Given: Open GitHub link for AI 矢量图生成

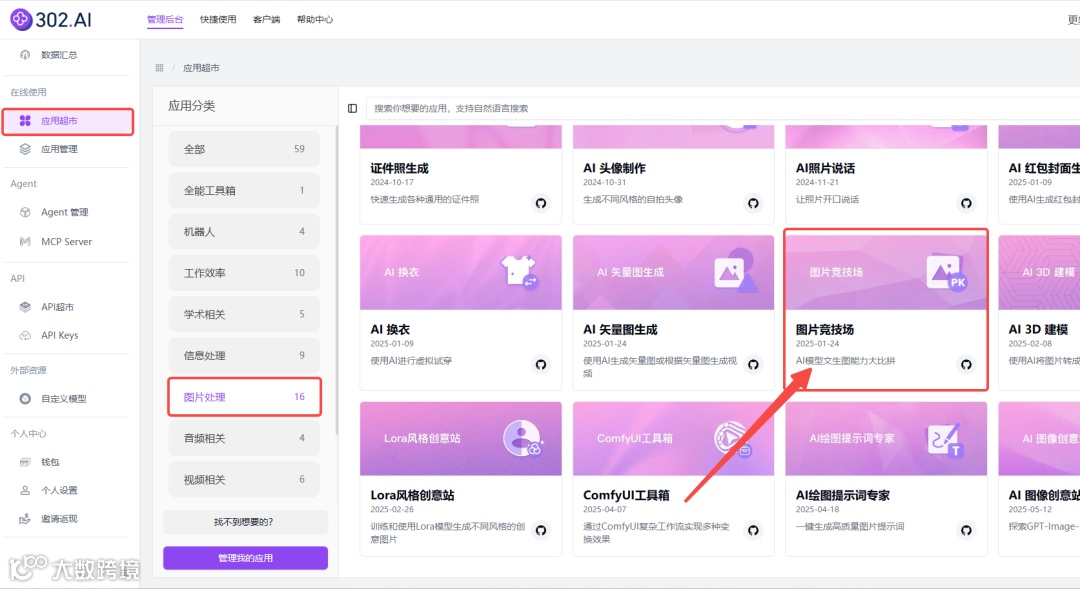Looking at the screenshot, I should click(x=753, y=364).
